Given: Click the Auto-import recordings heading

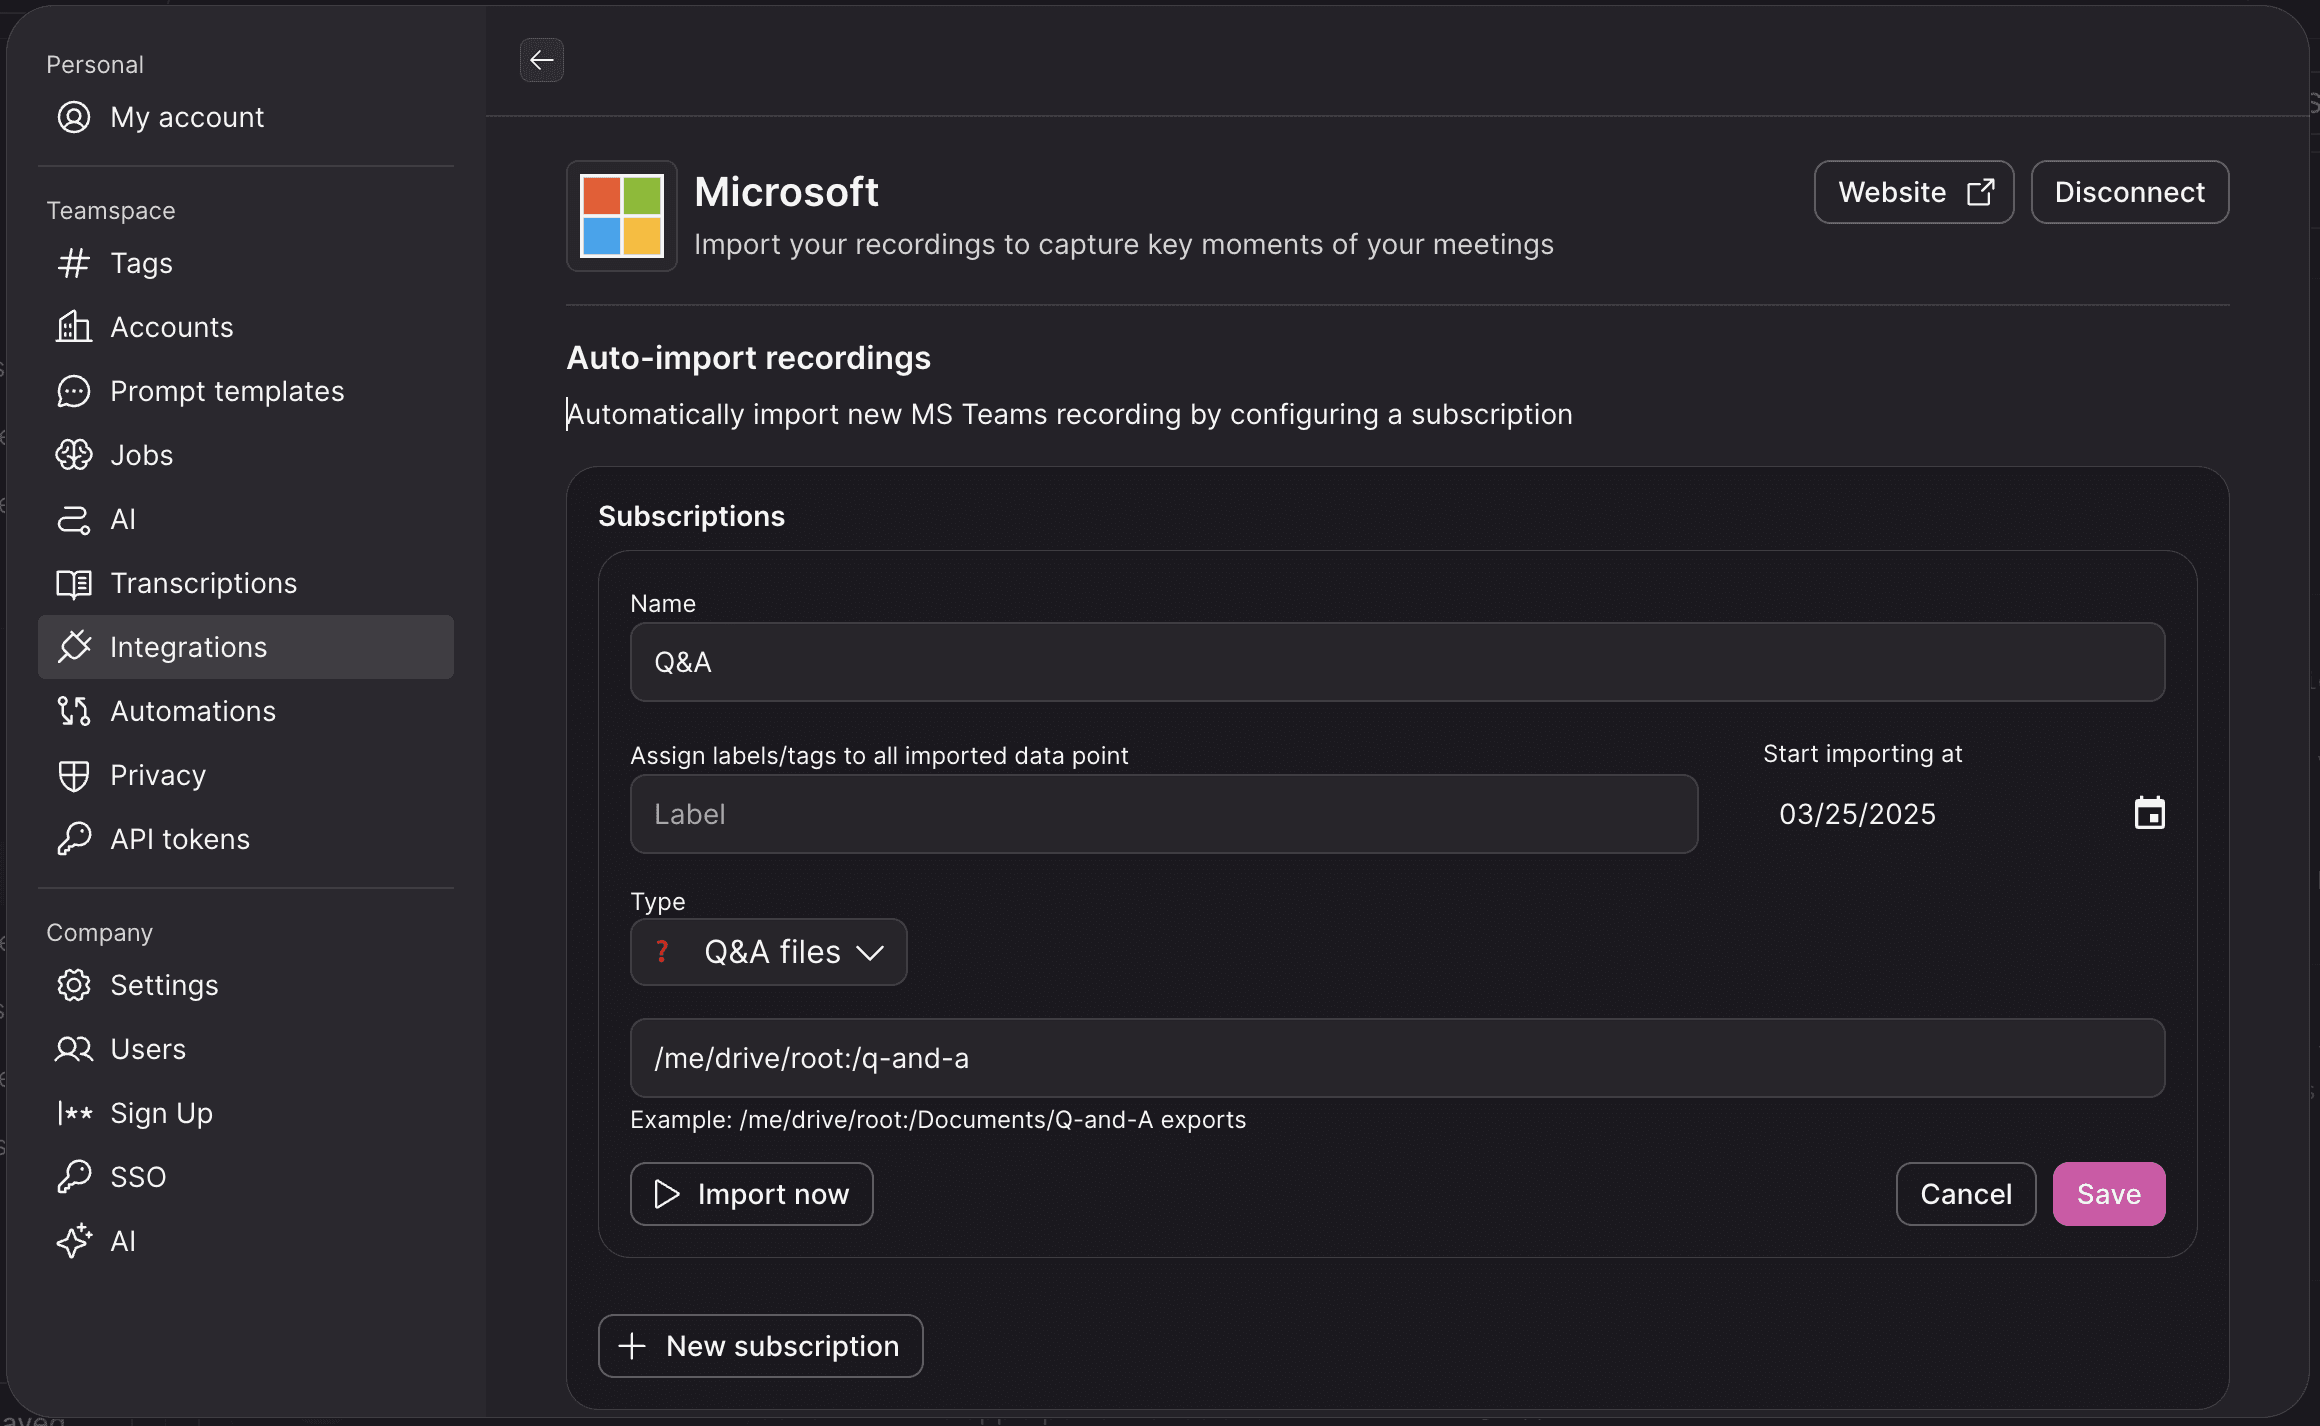Looking at the screenshot, I should tap(748, 358).
